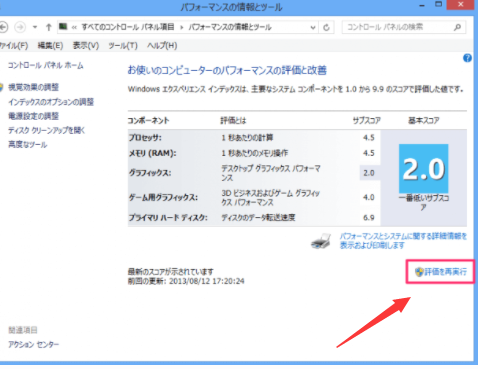Click the サブスコア column header

367,120
